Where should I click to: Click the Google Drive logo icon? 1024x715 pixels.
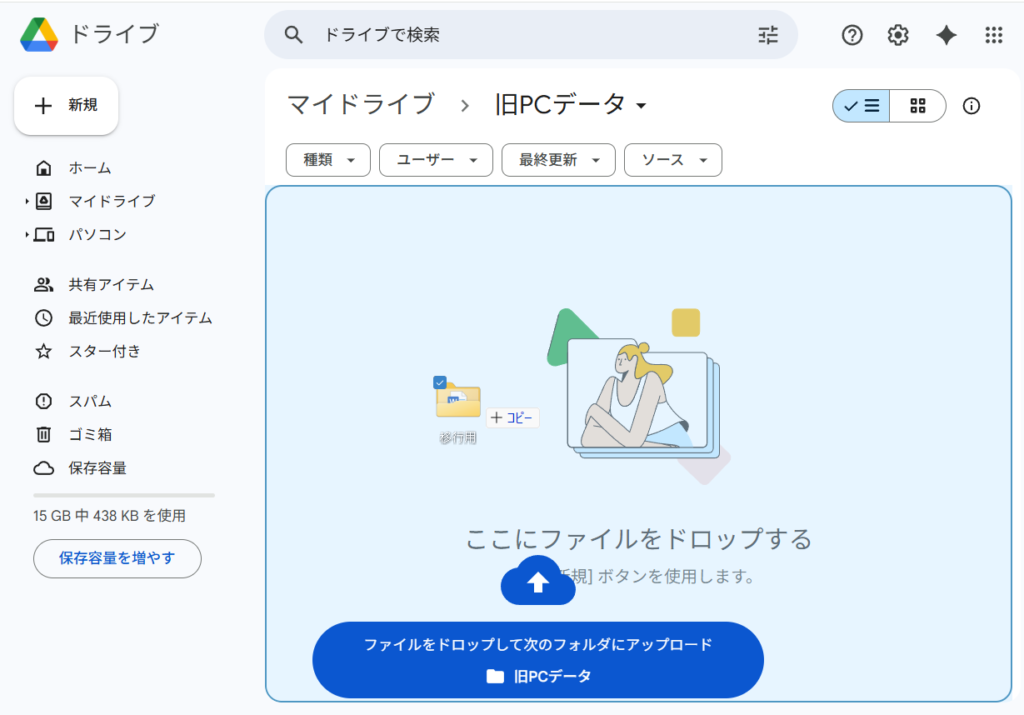38,35
